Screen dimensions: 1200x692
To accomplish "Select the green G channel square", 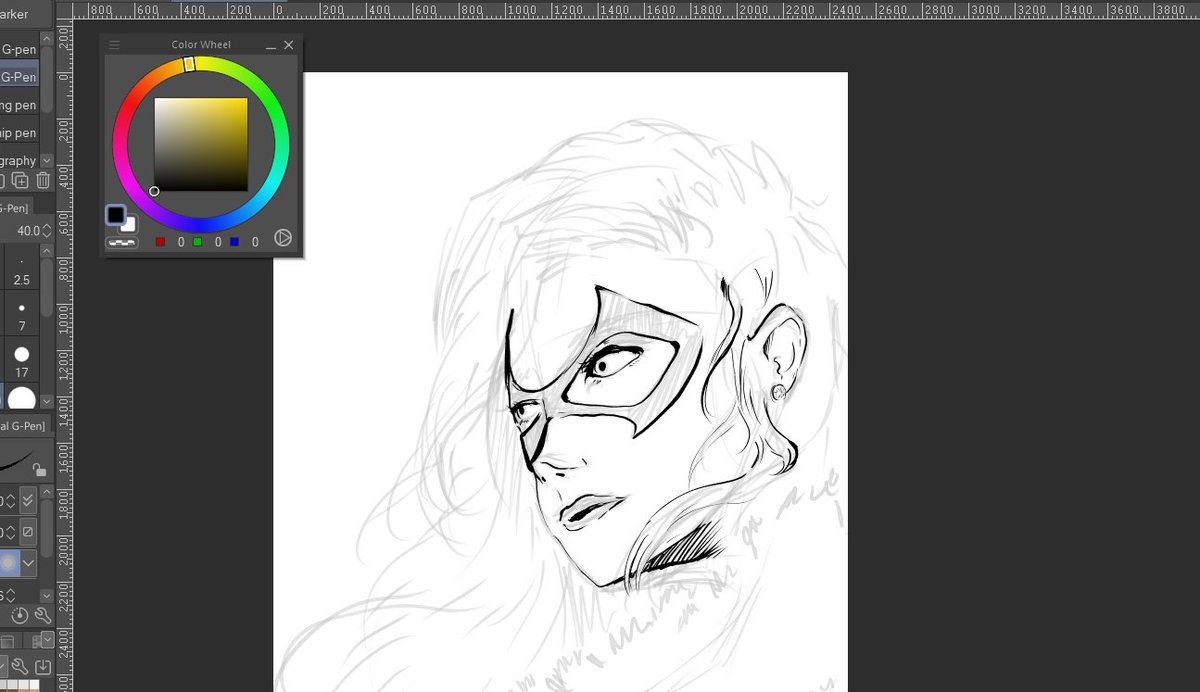I will 197,242.
